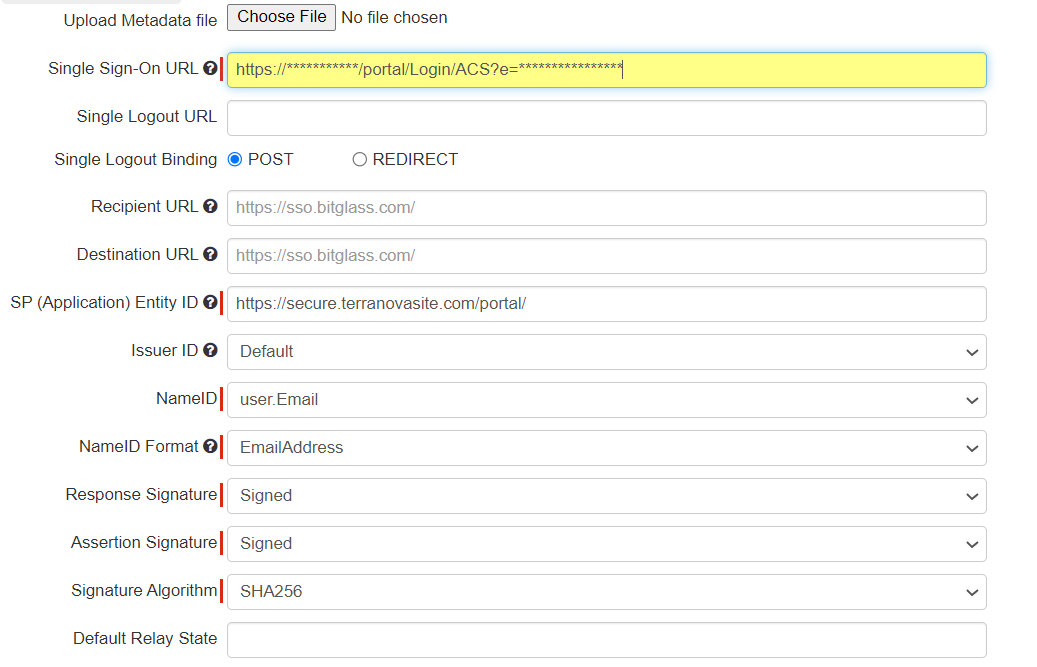
Task: Switch Single Logout Binding to REDIRECT
Action: click(x=359, y=158)
